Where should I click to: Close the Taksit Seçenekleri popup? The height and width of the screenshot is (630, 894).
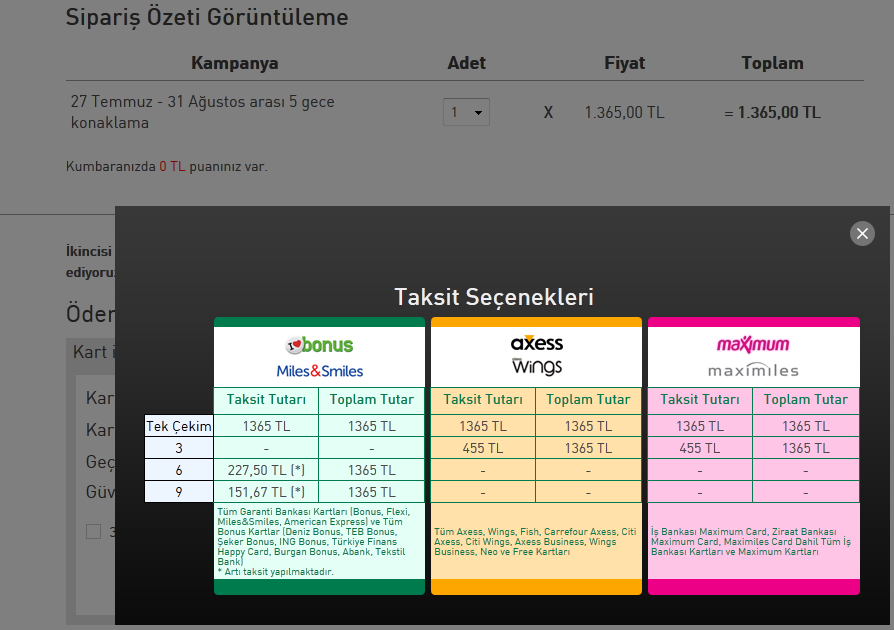862,234
